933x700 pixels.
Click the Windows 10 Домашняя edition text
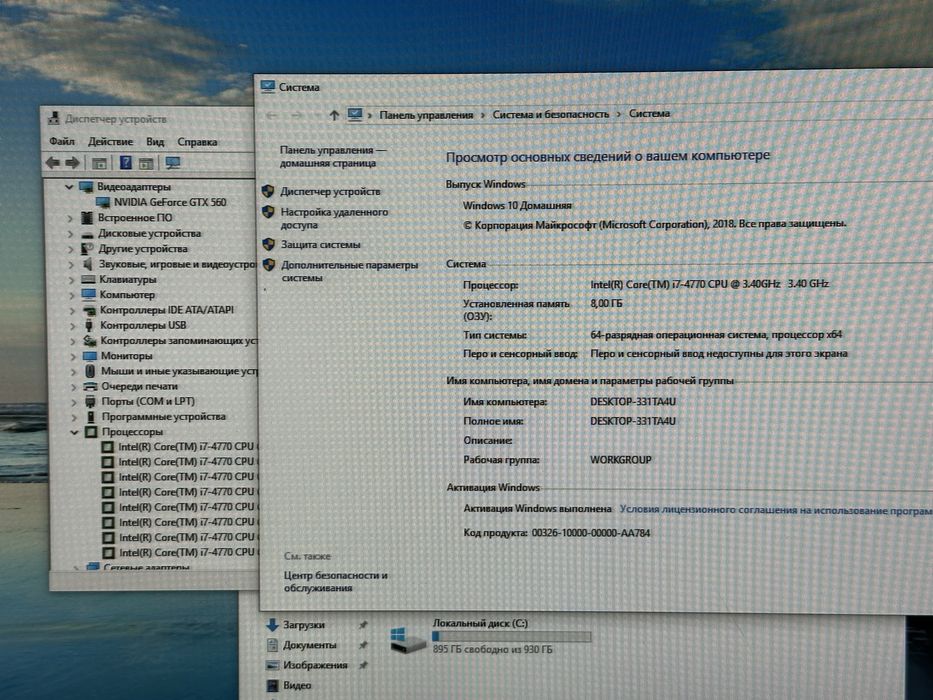coord(517,205)
